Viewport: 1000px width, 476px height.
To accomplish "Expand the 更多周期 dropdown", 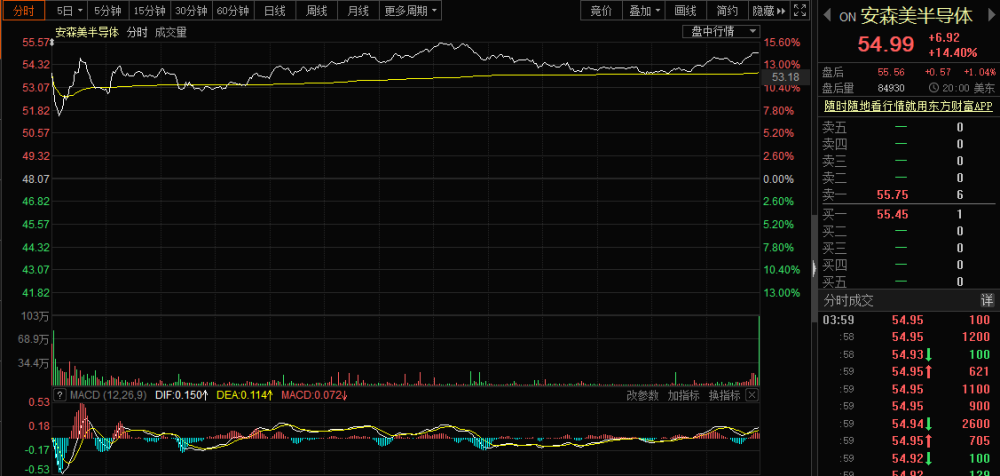I will pos(411,10).
